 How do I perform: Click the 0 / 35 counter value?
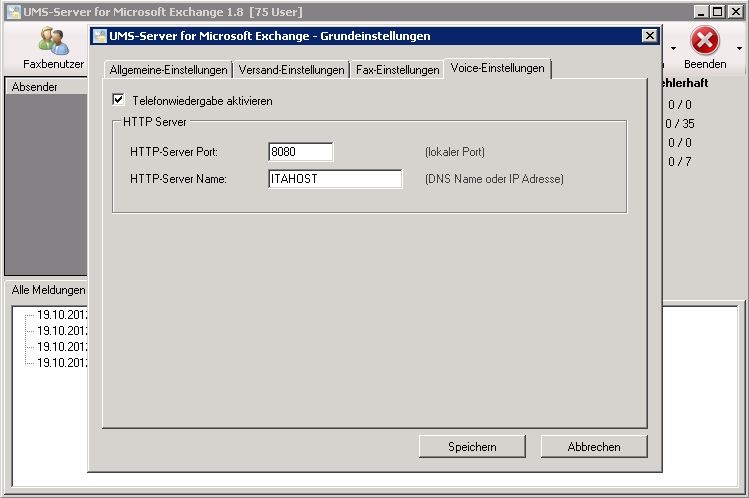[x=680, y=124]
